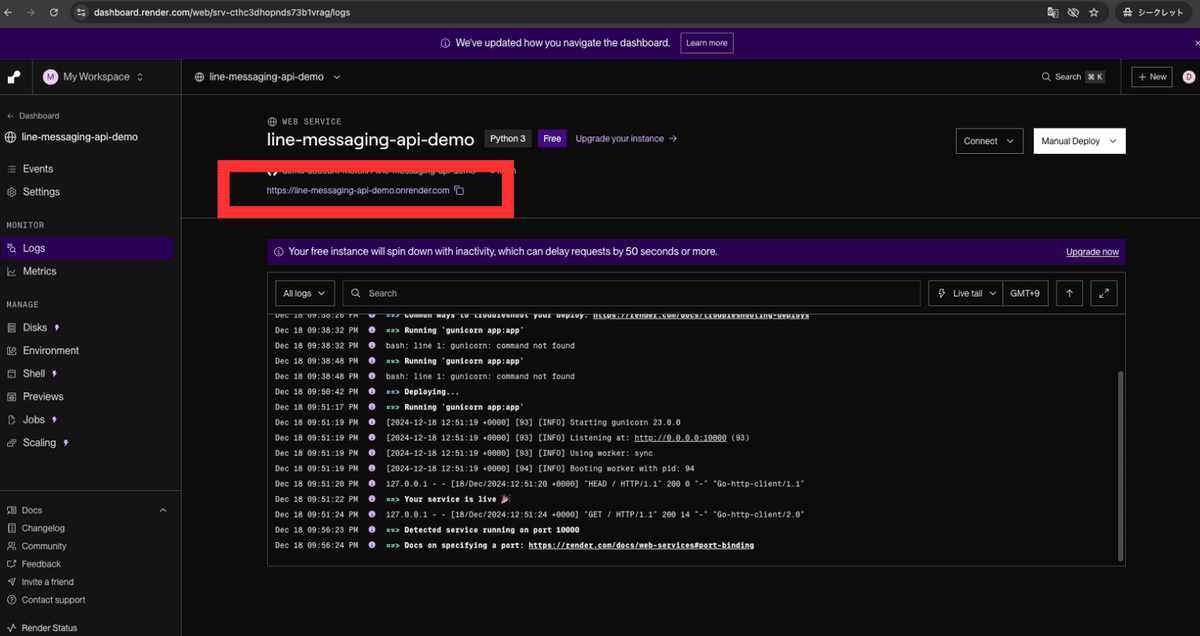Click the Changelog icon in sidebar

[x=12, y=528]
